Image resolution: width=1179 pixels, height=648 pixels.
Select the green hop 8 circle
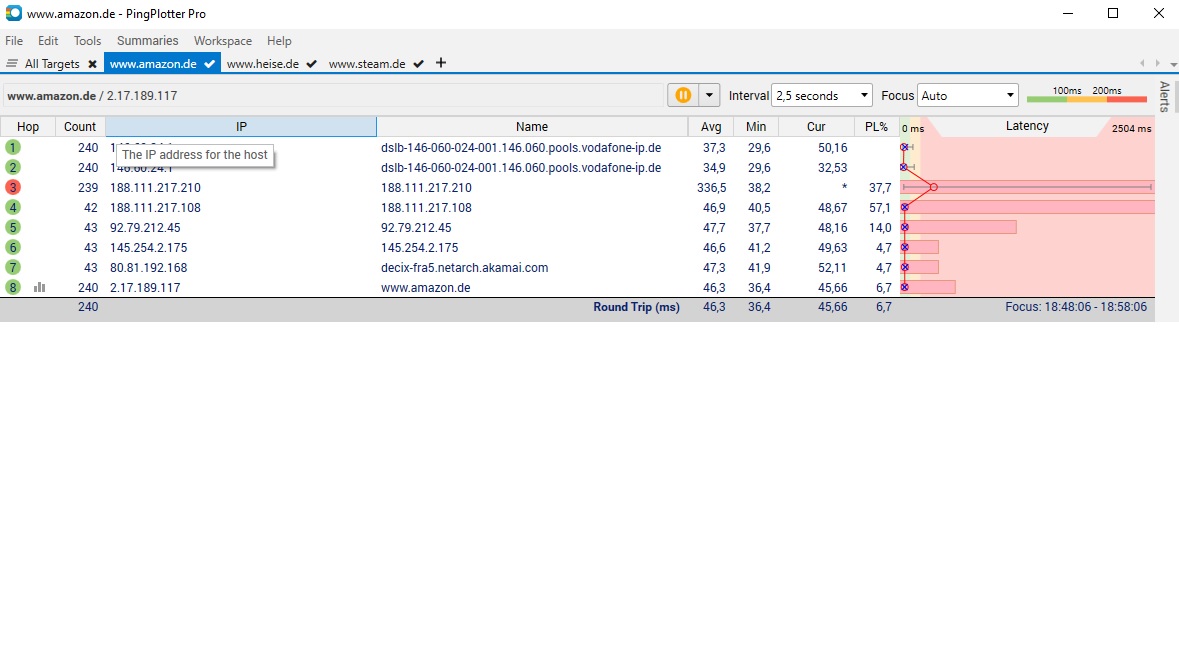[x=13, y=287]
